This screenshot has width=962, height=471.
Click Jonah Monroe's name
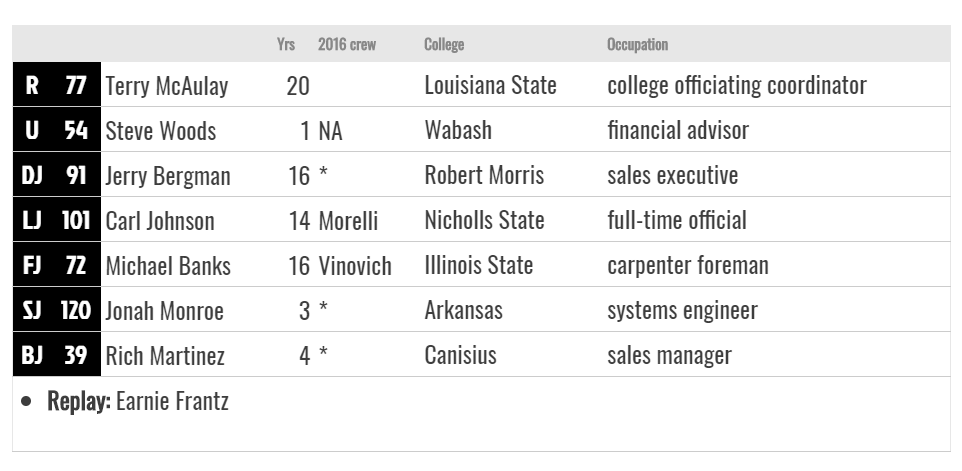(x=164, y=310)
